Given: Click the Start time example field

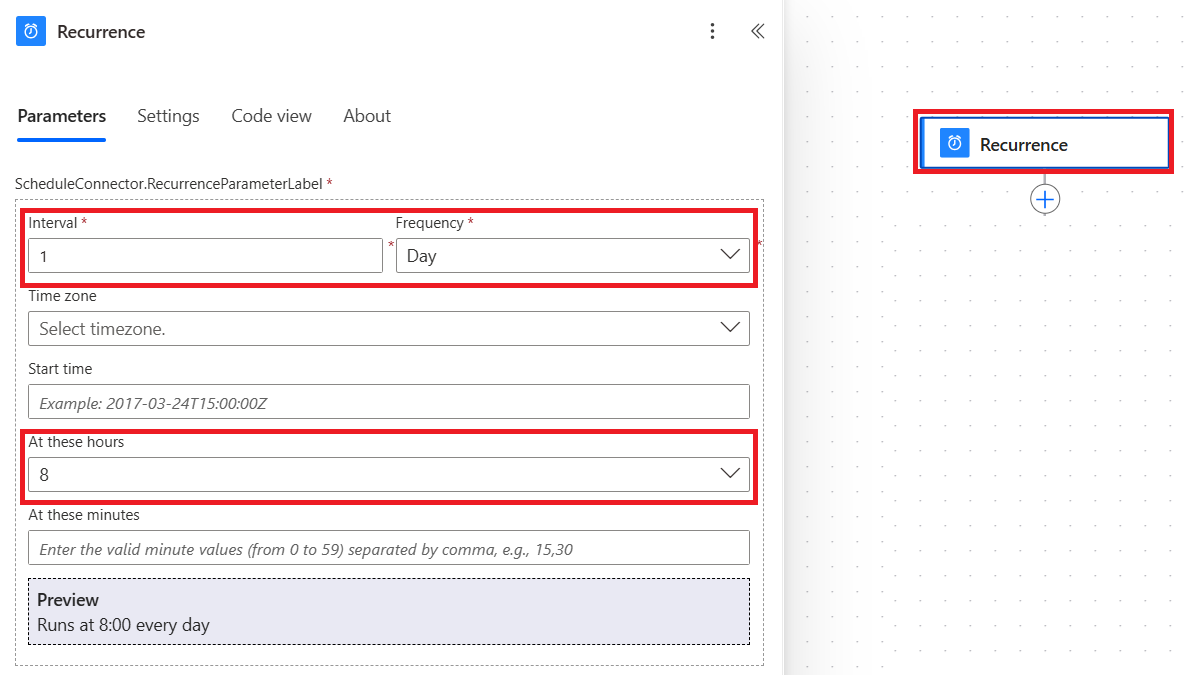Looking at the screenshot, I should click(x=390, y=401).
